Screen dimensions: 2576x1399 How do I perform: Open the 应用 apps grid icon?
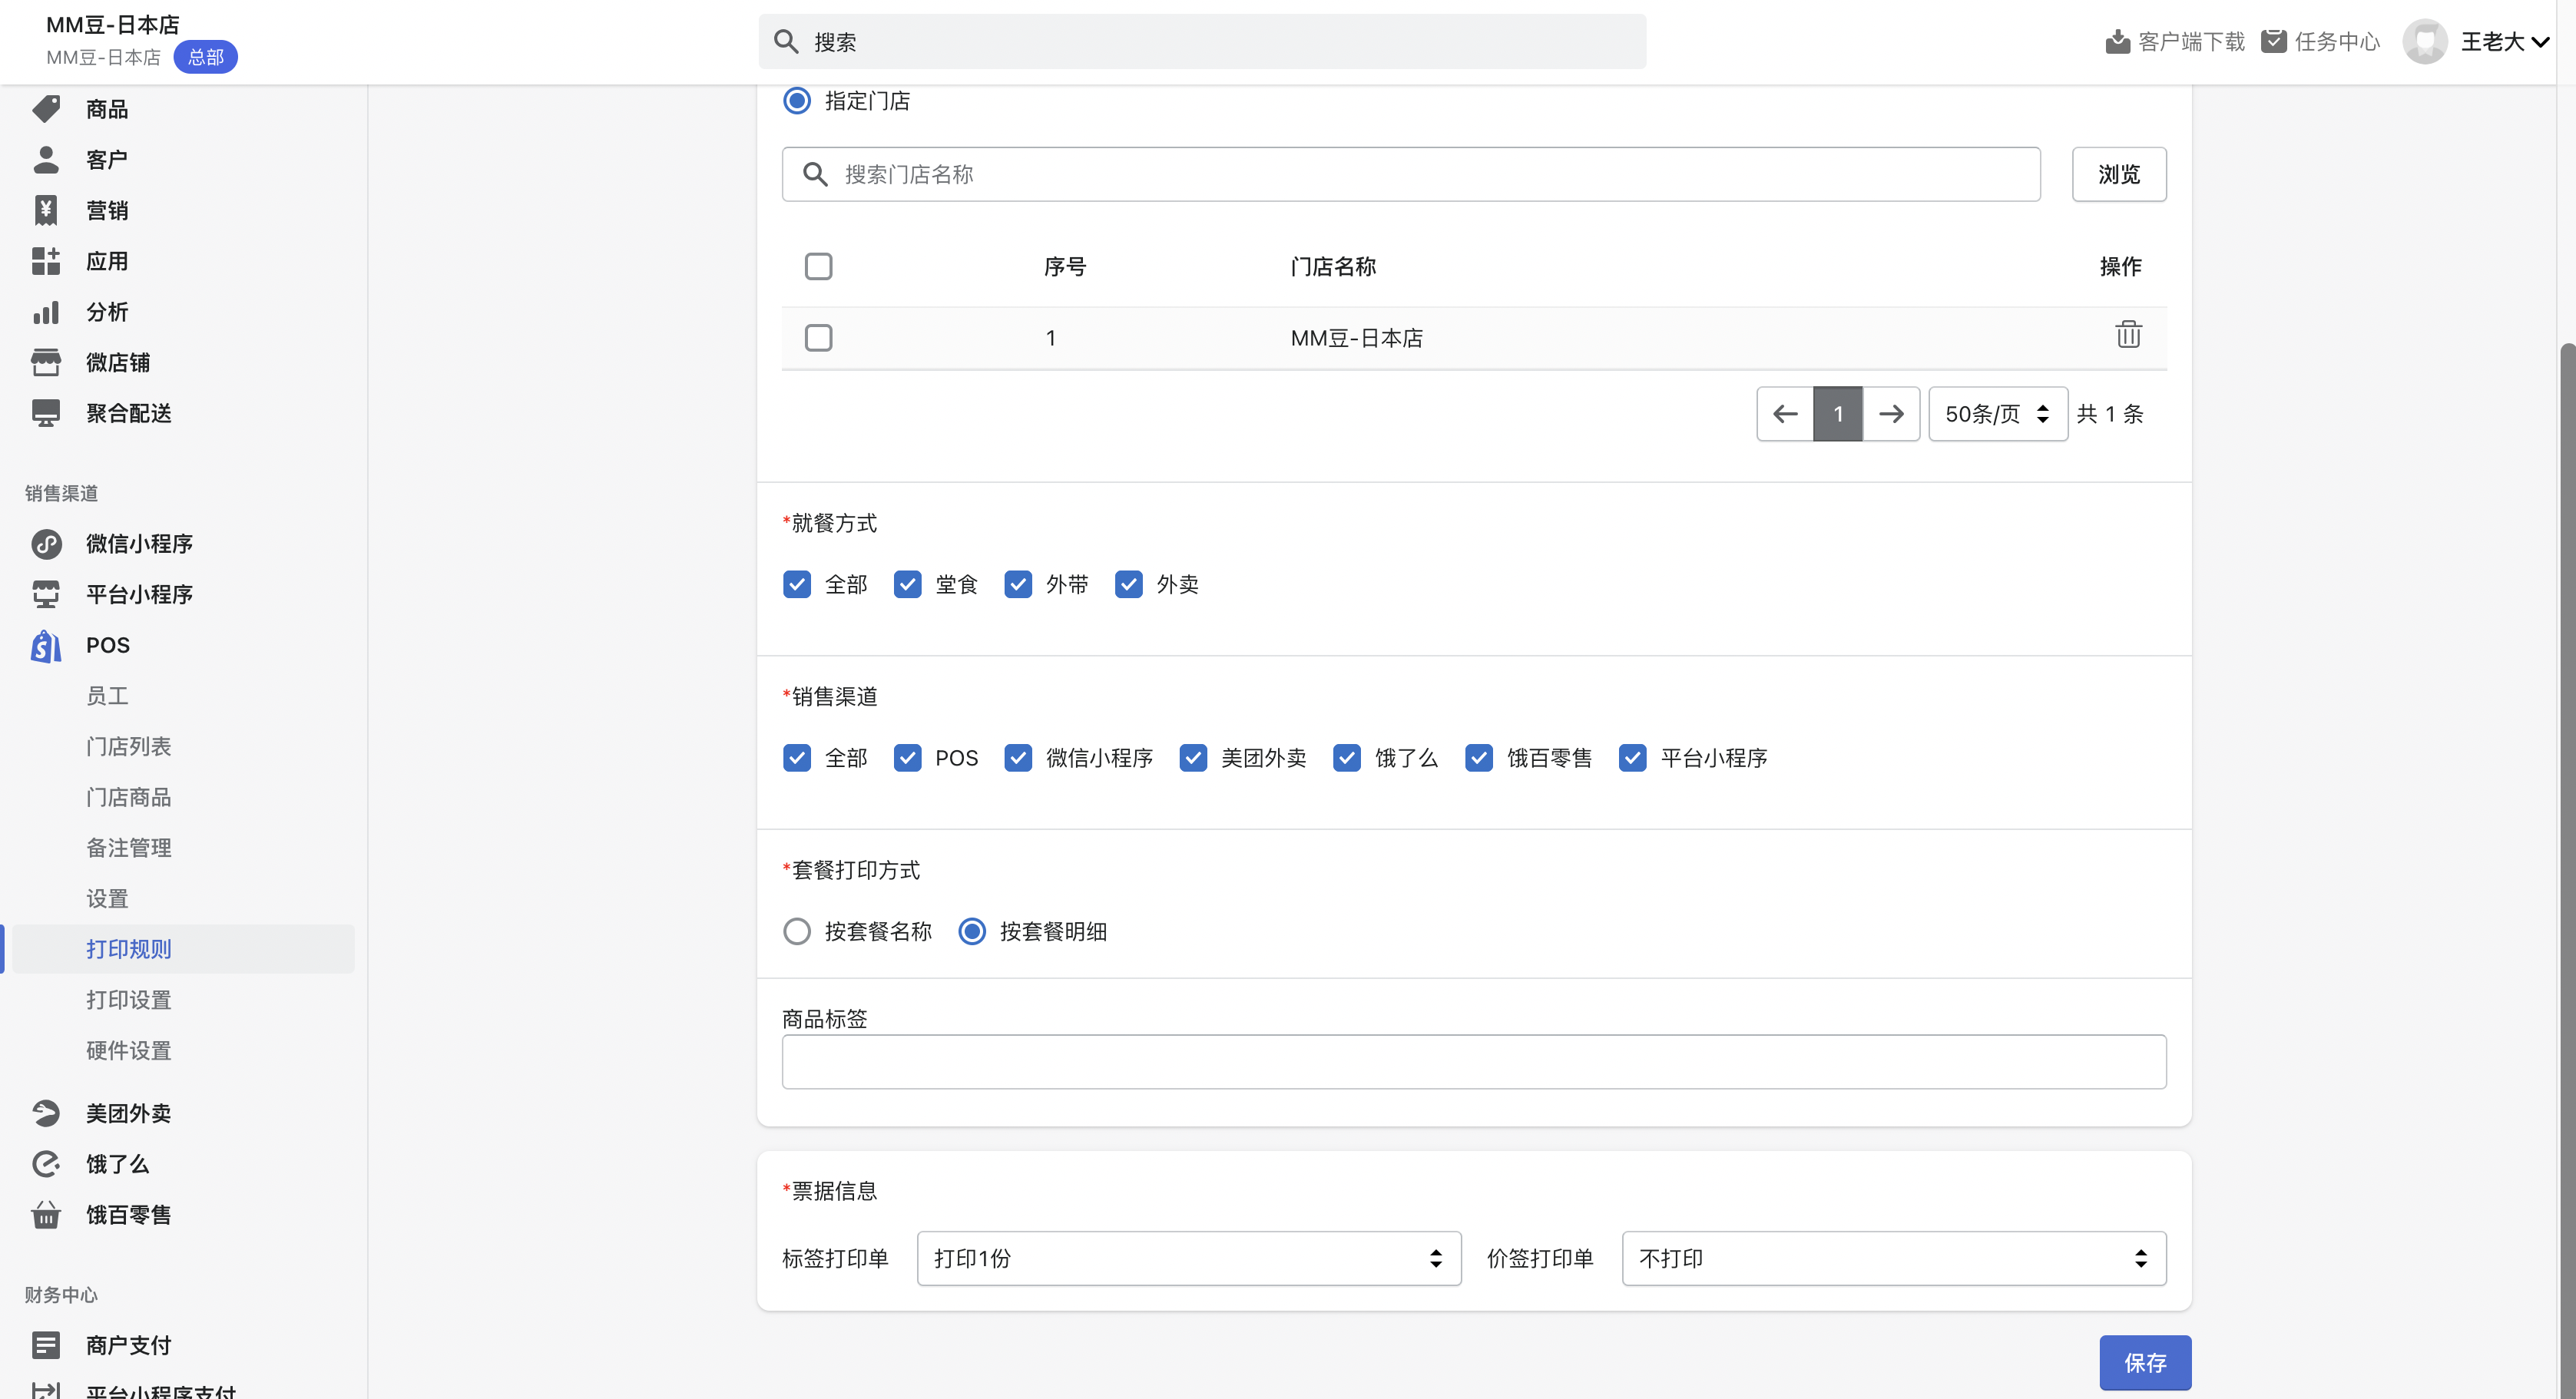[x=46, y=261]
